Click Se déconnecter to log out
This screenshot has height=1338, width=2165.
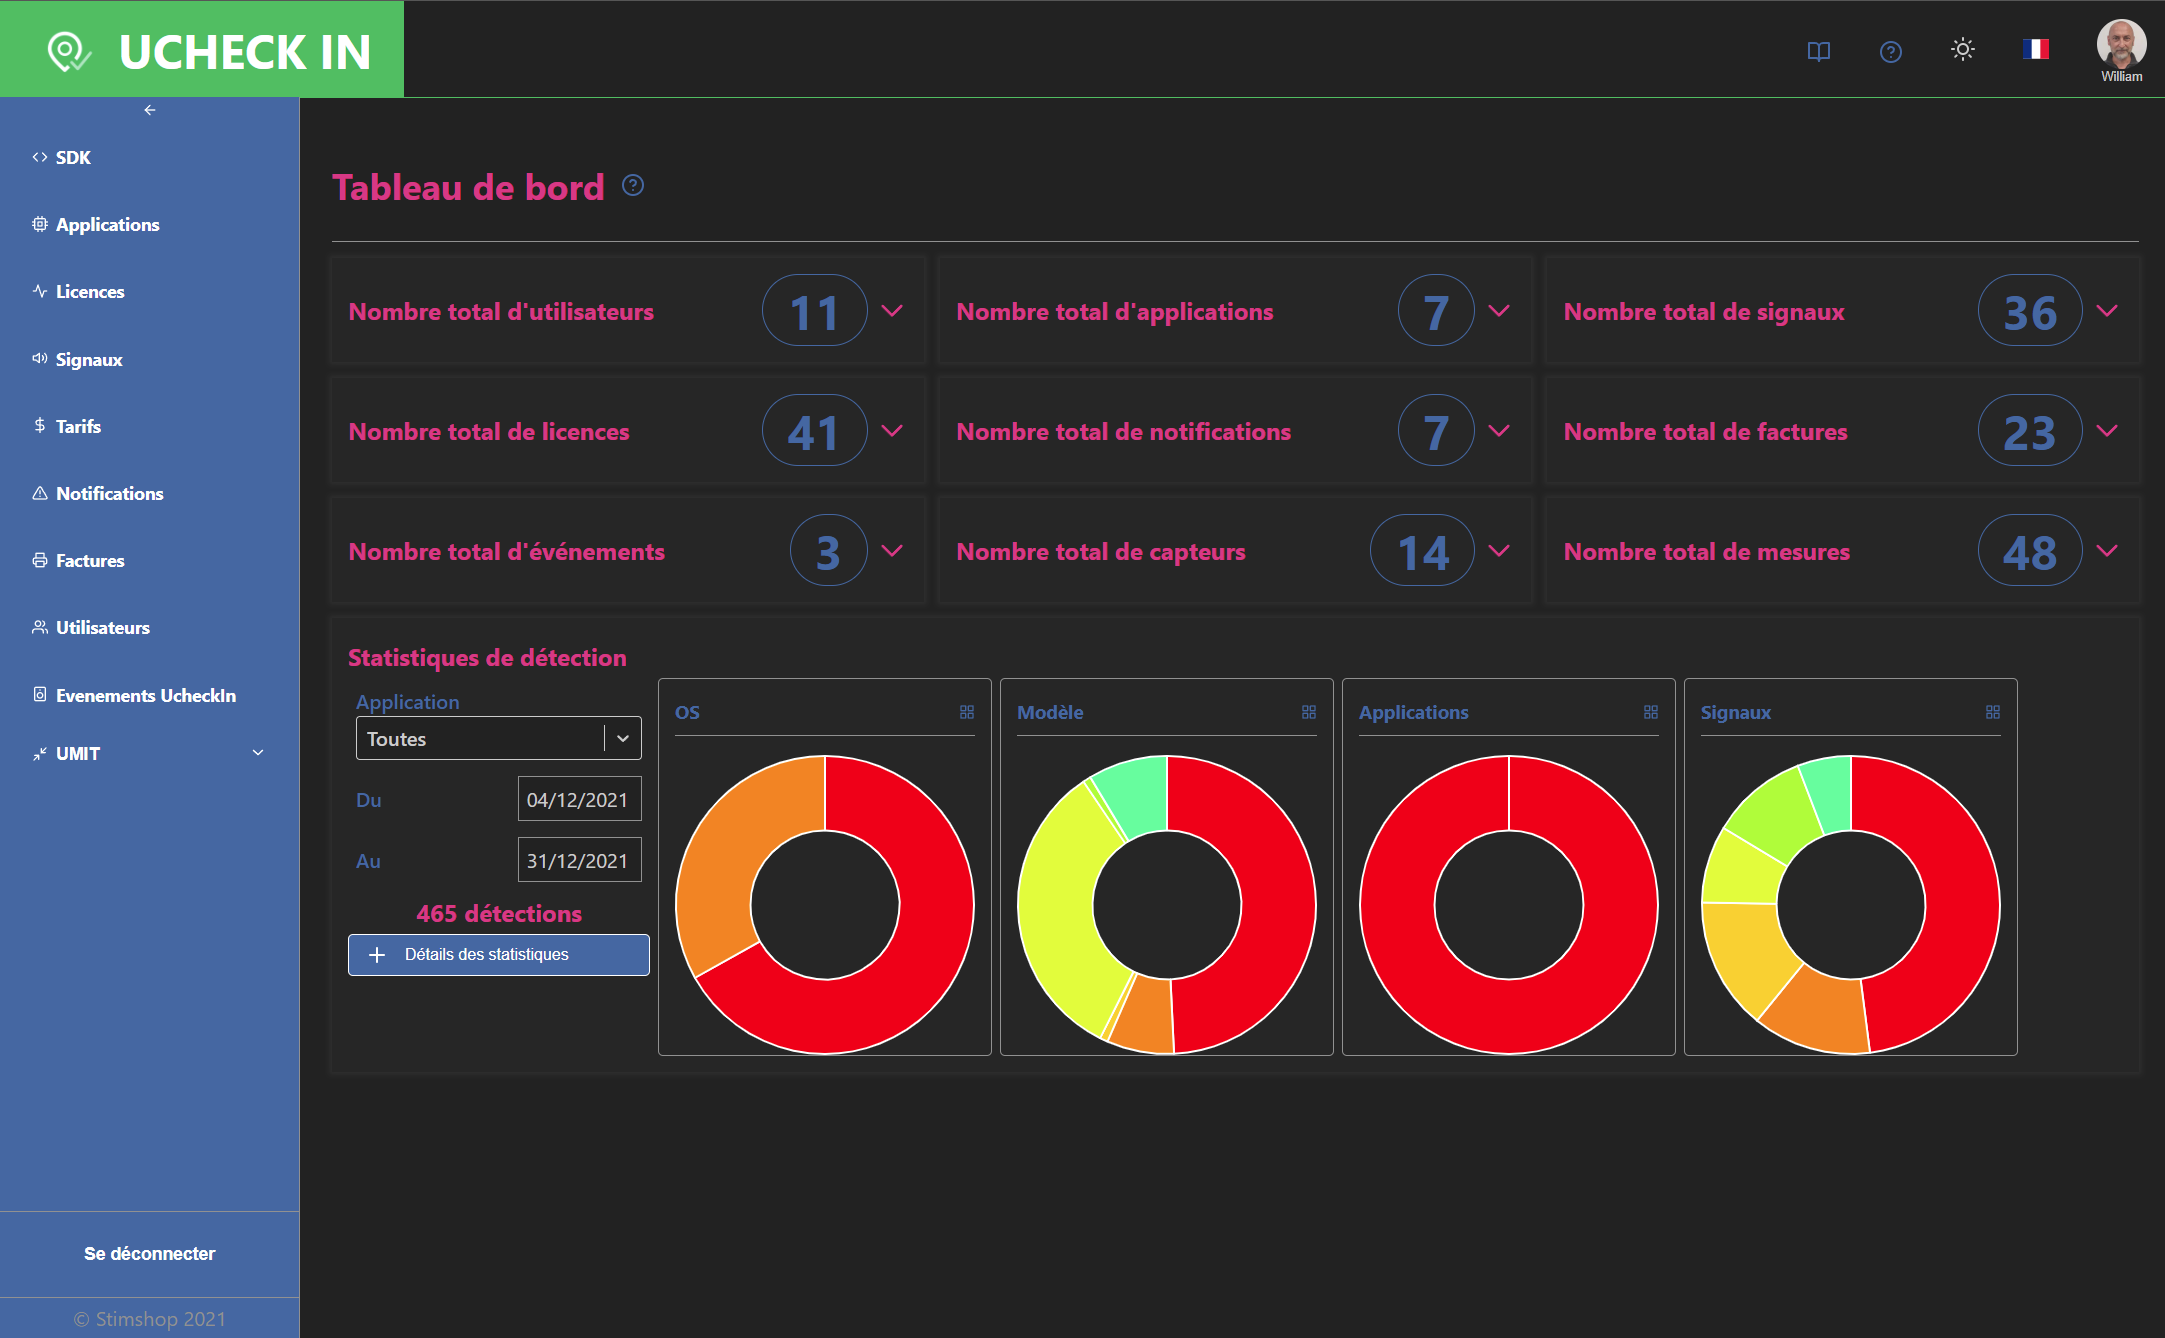149,1253
